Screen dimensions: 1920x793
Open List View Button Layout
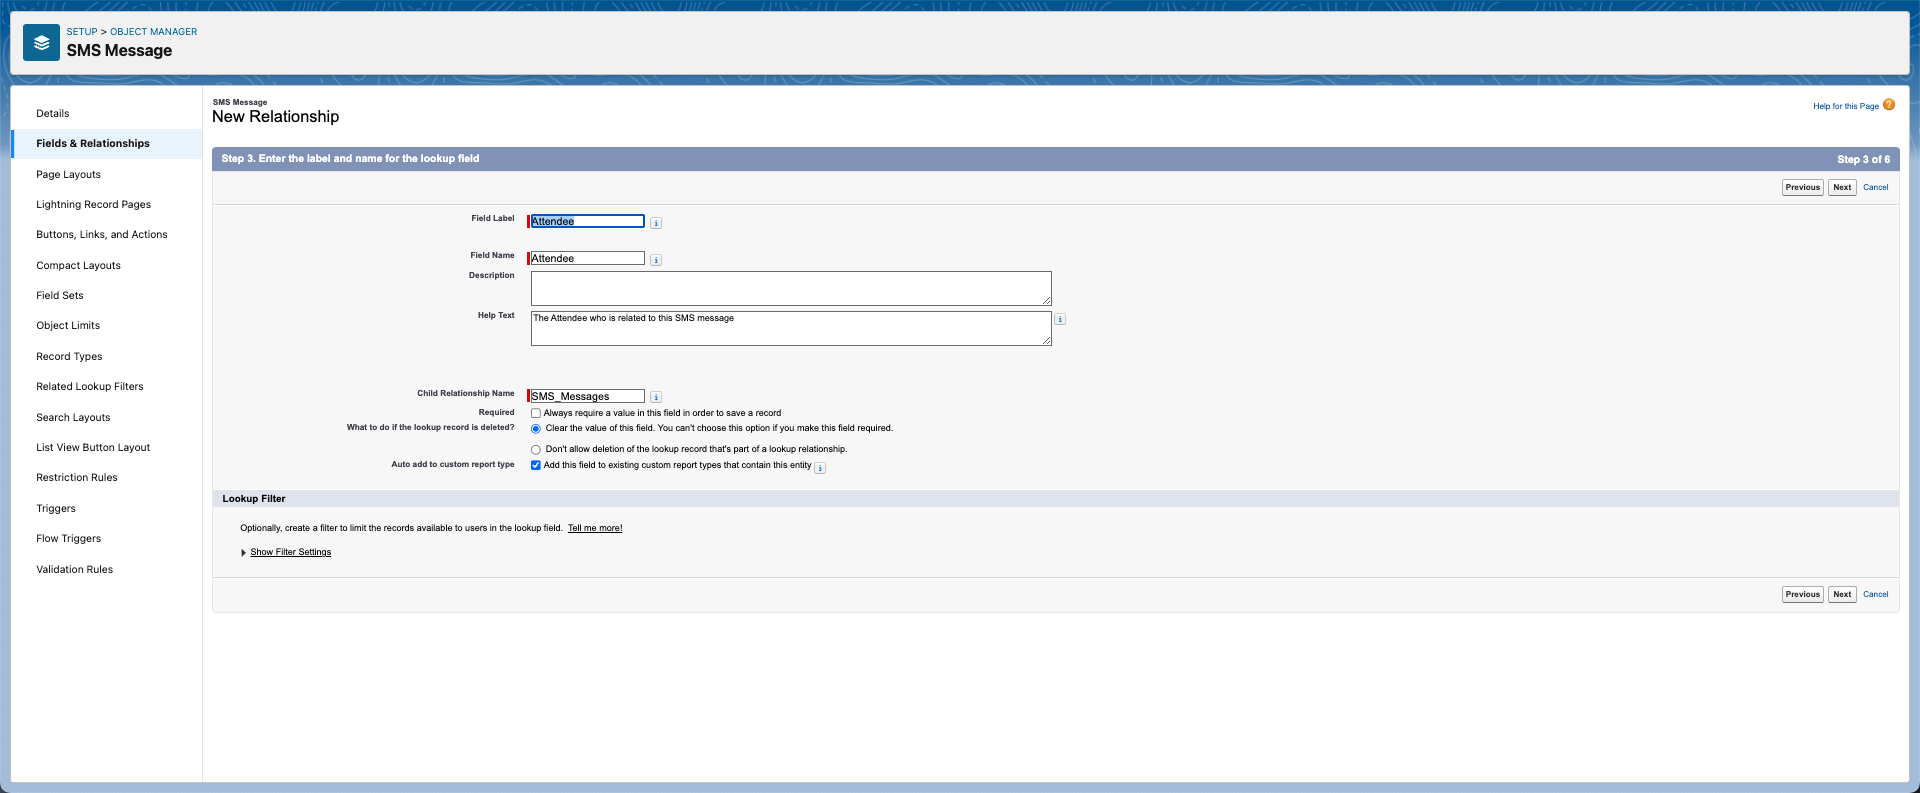[93, 447]
